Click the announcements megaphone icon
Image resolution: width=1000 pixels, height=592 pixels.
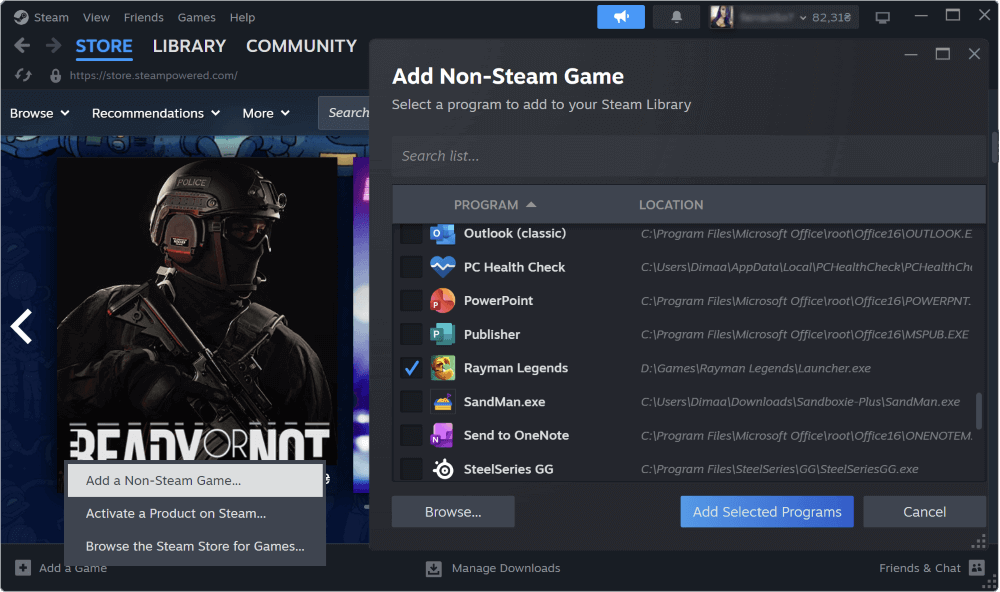621,17
